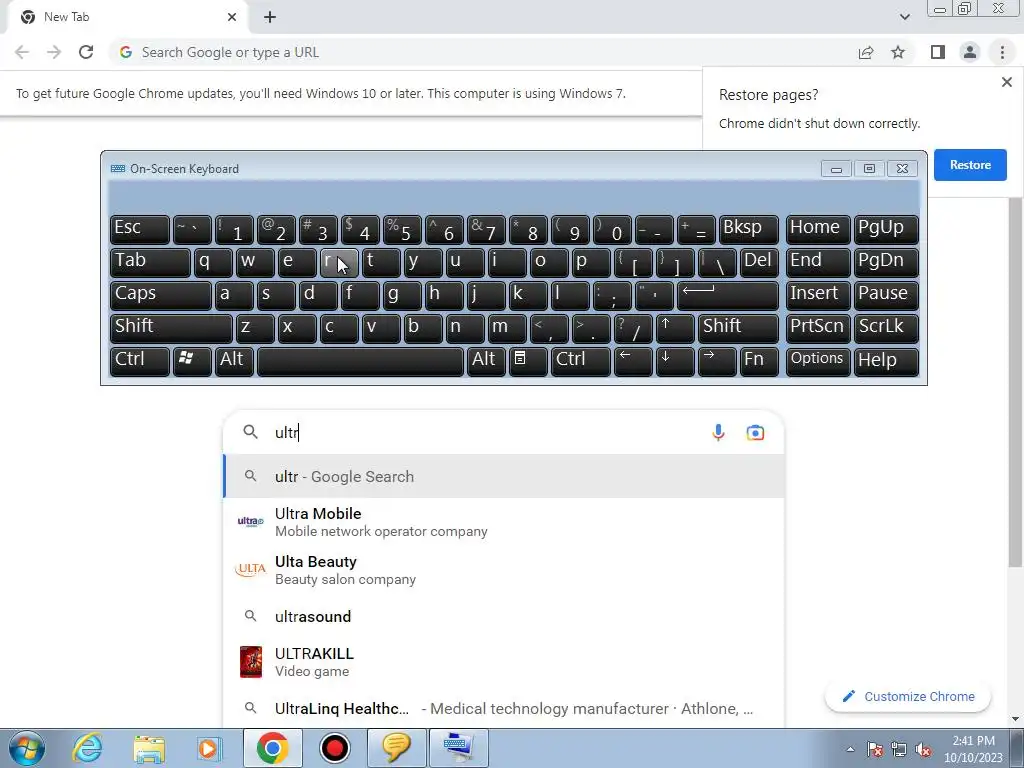Toggle the Caps key on the On-Screen Keyboard
Image resolution: width=1024 pixels, height=768 pixels.
coord(160,294)
